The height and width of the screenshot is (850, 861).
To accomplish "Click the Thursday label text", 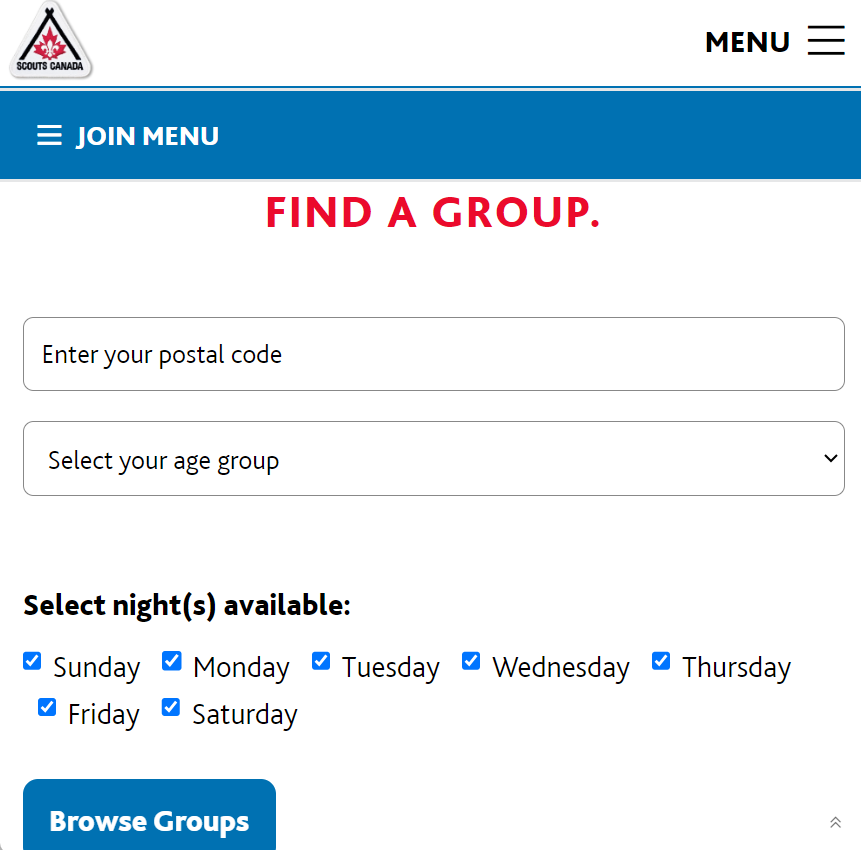I will tap(736, 667).
